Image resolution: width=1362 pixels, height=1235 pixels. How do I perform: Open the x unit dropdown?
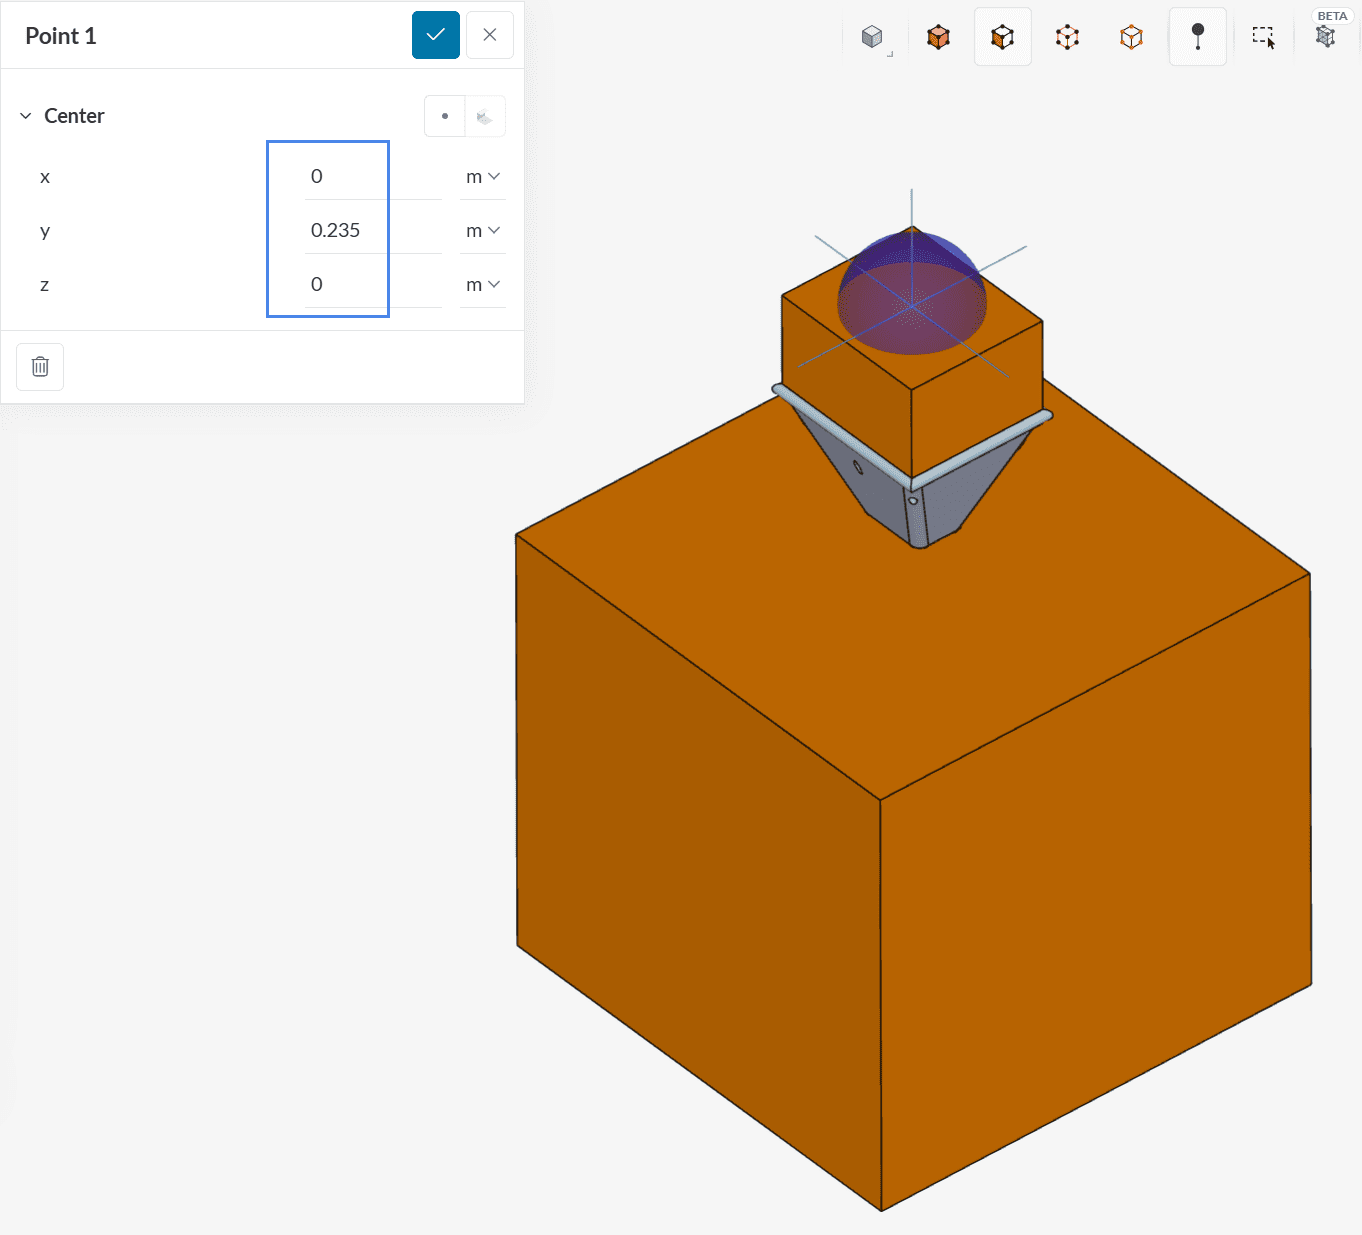coord(482,177)
